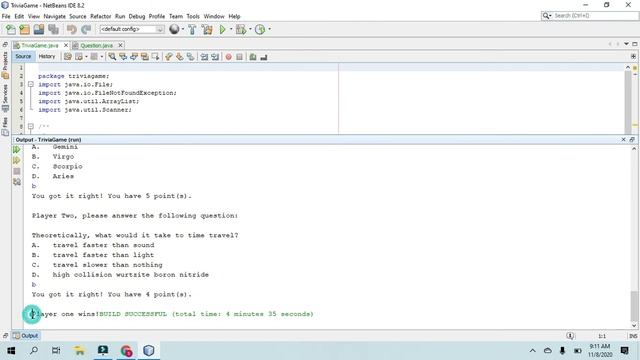Click the Output window vertical scrollbar thumb

pyautogui.click(x=634, y=306)
